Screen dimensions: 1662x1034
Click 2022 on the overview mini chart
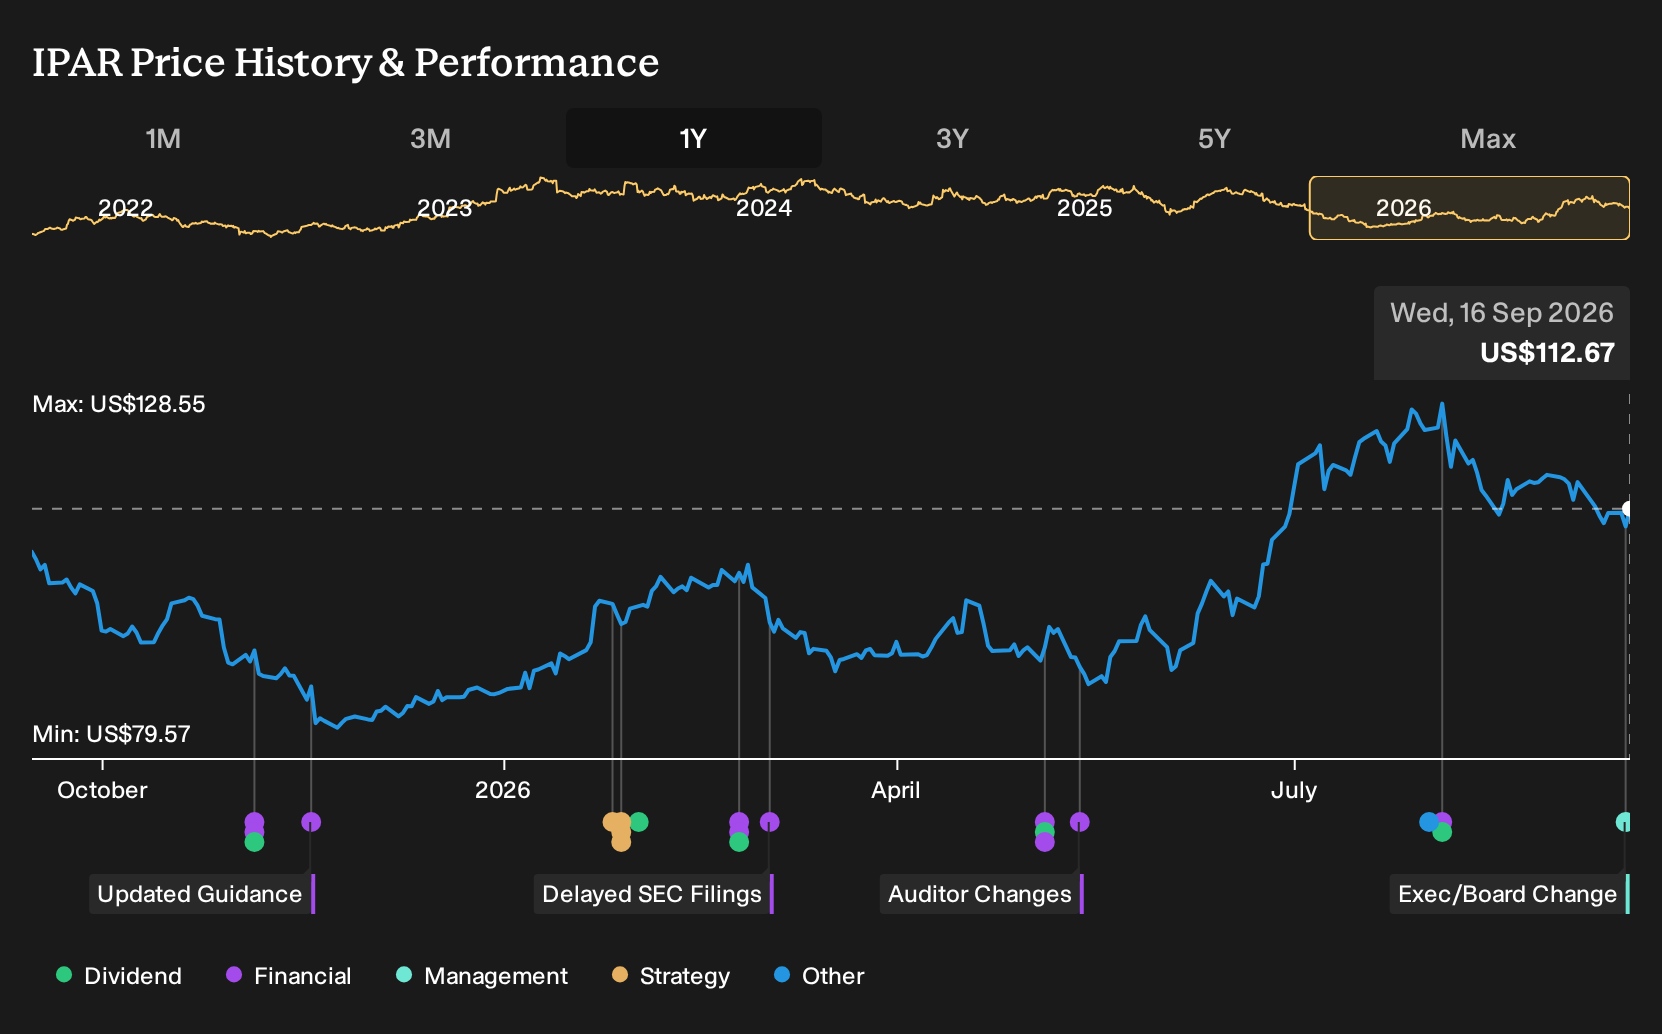[x=126, y=208]
